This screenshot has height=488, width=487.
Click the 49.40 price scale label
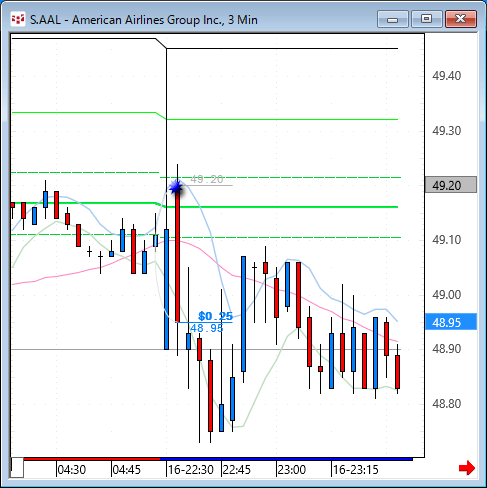click(447, 76)
